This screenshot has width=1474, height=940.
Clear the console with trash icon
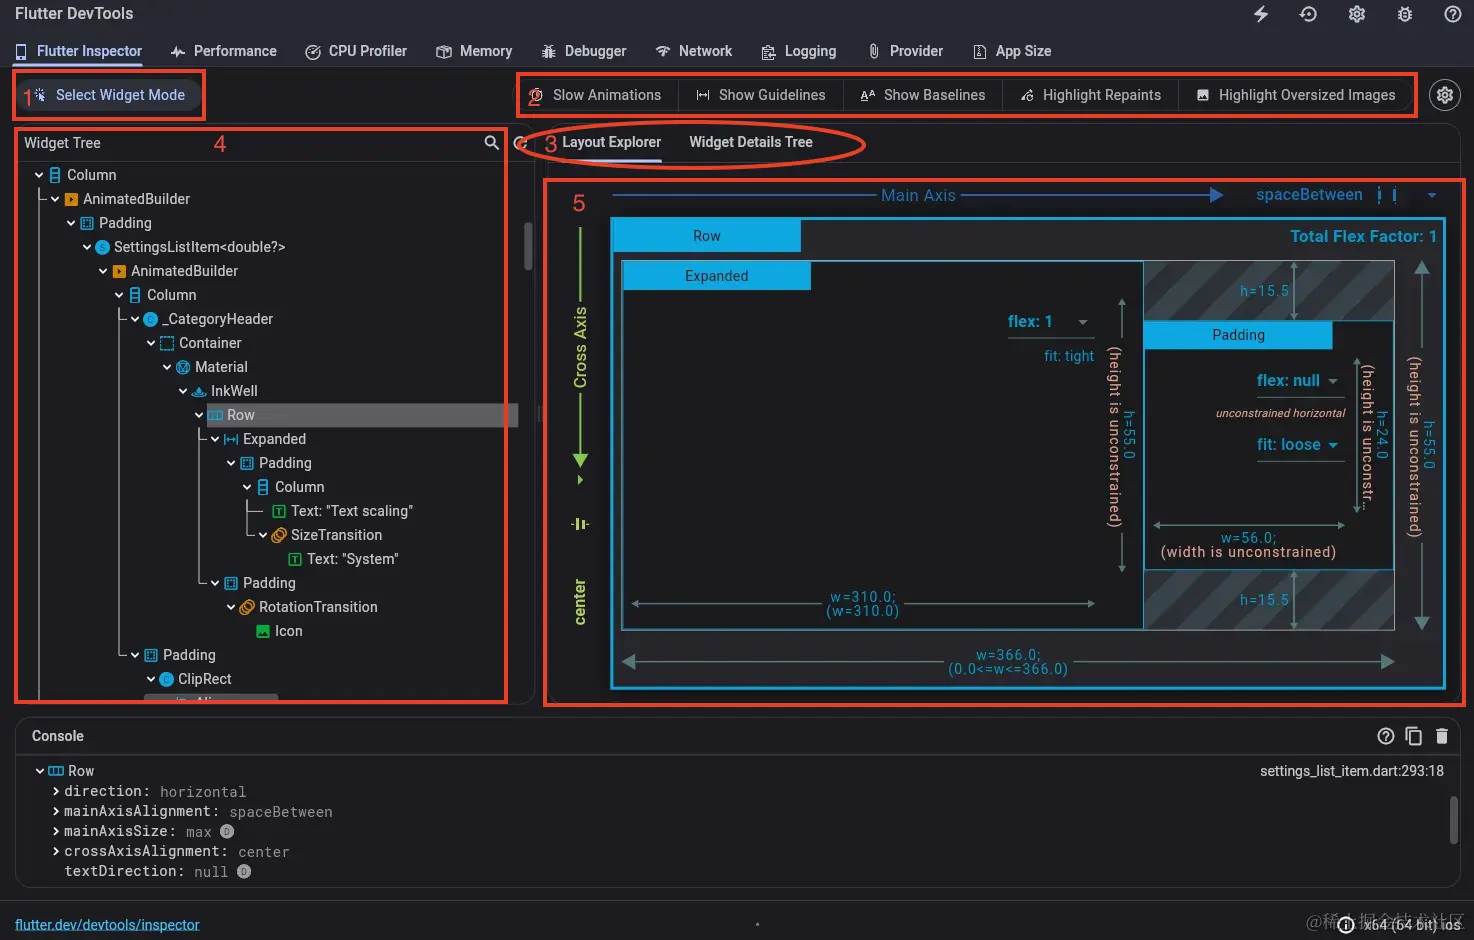pos(1441,736)
